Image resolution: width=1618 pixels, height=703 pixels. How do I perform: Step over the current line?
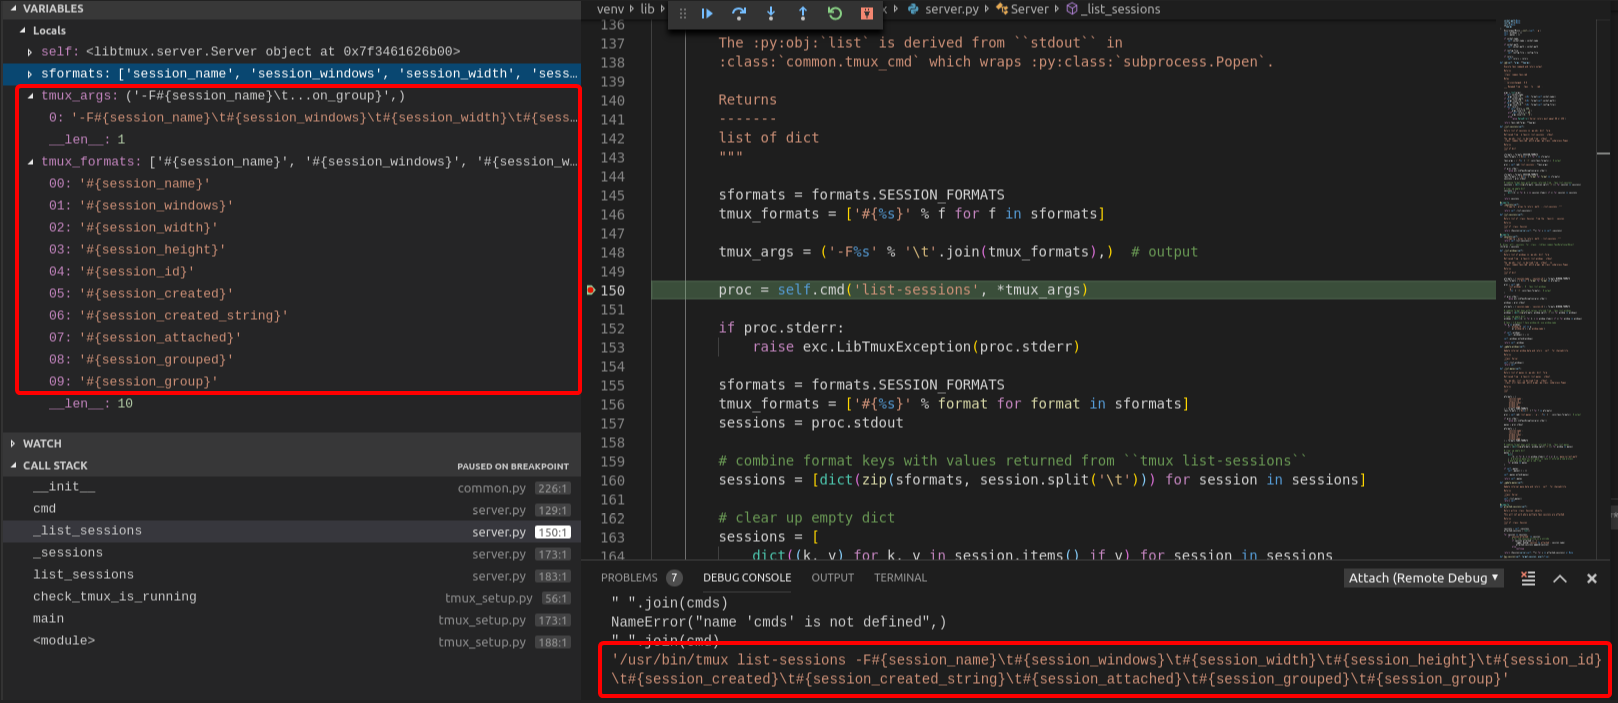(739, 13)
